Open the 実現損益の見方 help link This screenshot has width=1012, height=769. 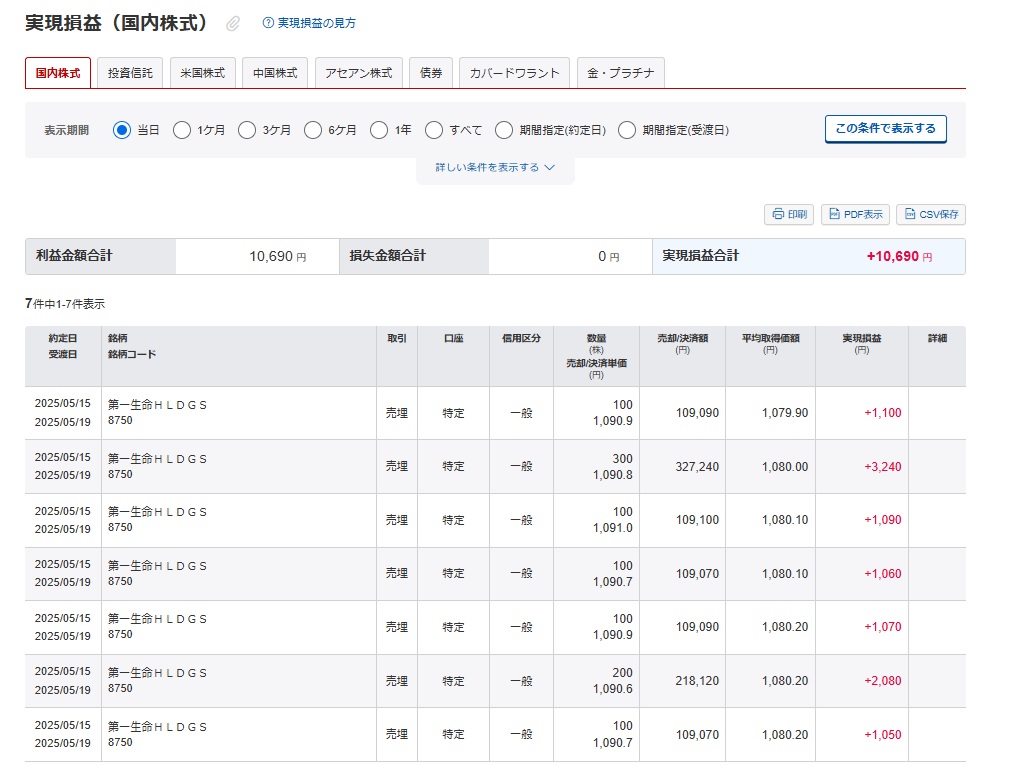pyautogui.click(x=316, y=23)
